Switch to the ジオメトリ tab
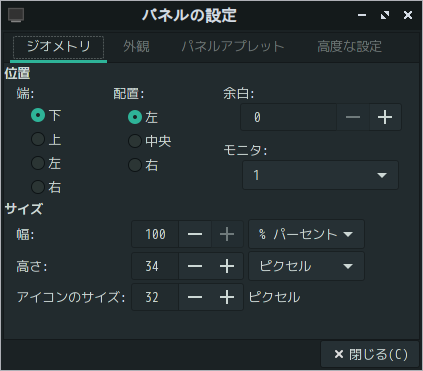Viewport: 423px width, 371px height. tap(59, 47)
